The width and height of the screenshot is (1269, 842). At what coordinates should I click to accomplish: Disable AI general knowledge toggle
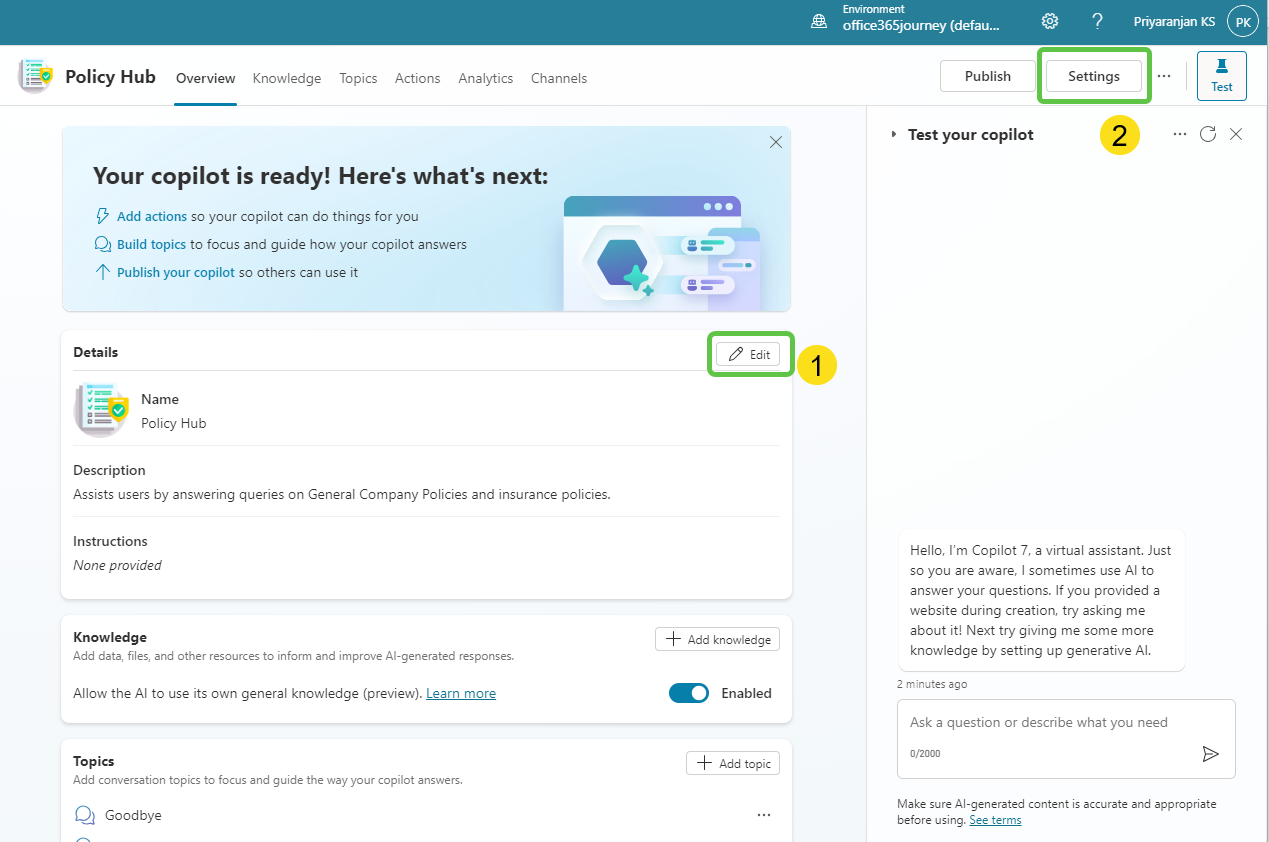689,693
